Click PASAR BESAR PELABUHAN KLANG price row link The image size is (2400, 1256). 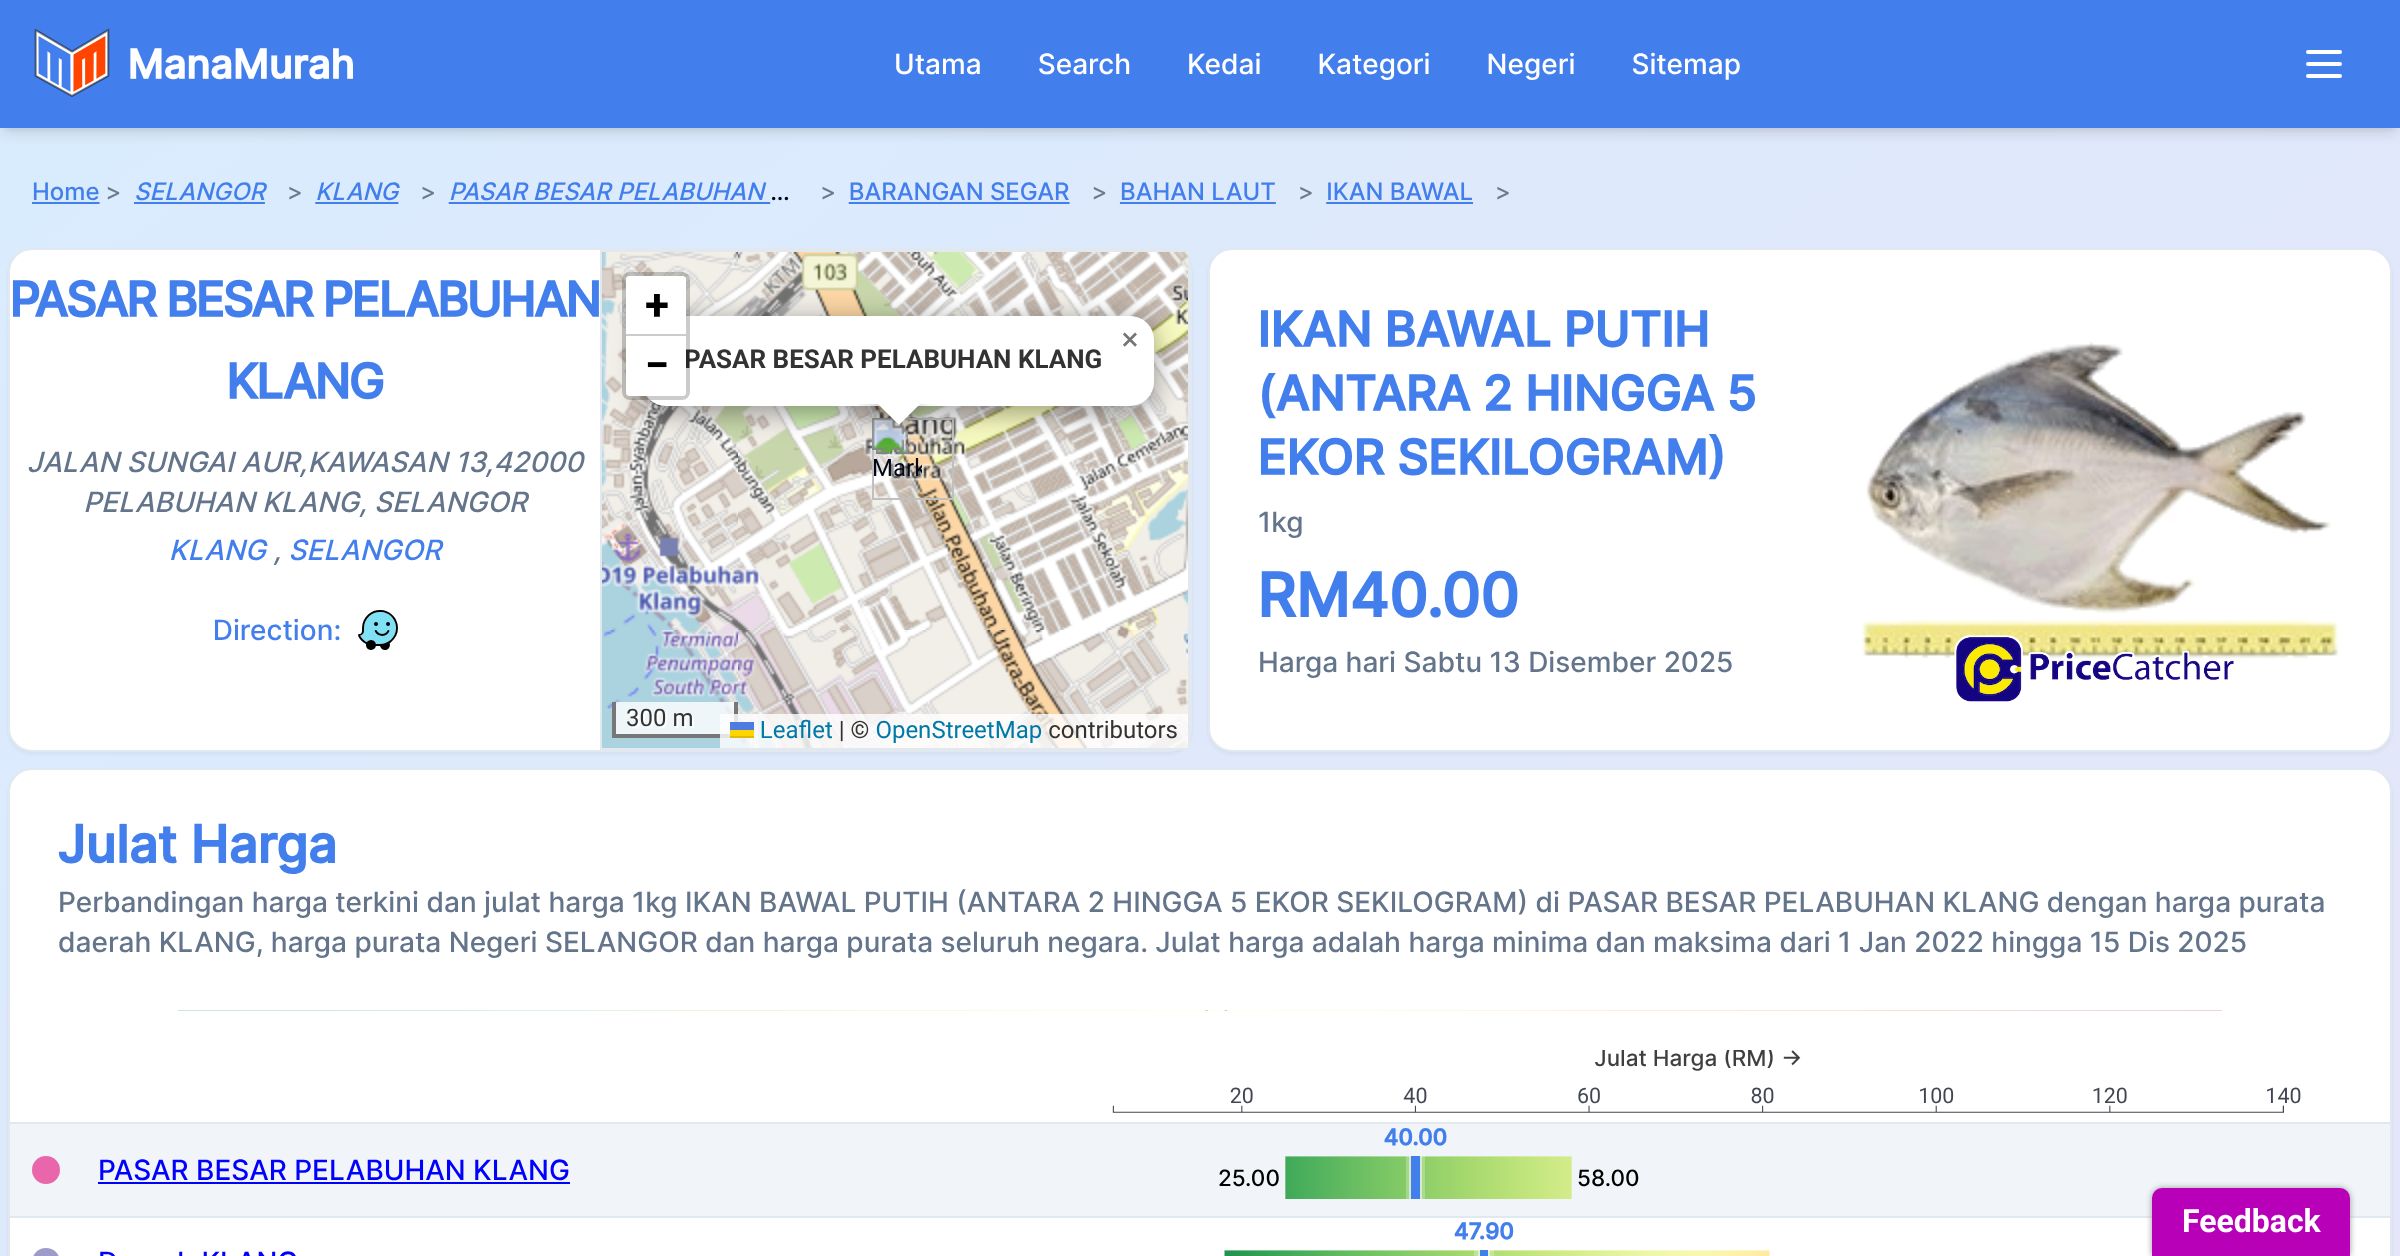[x=333, y=1170]
